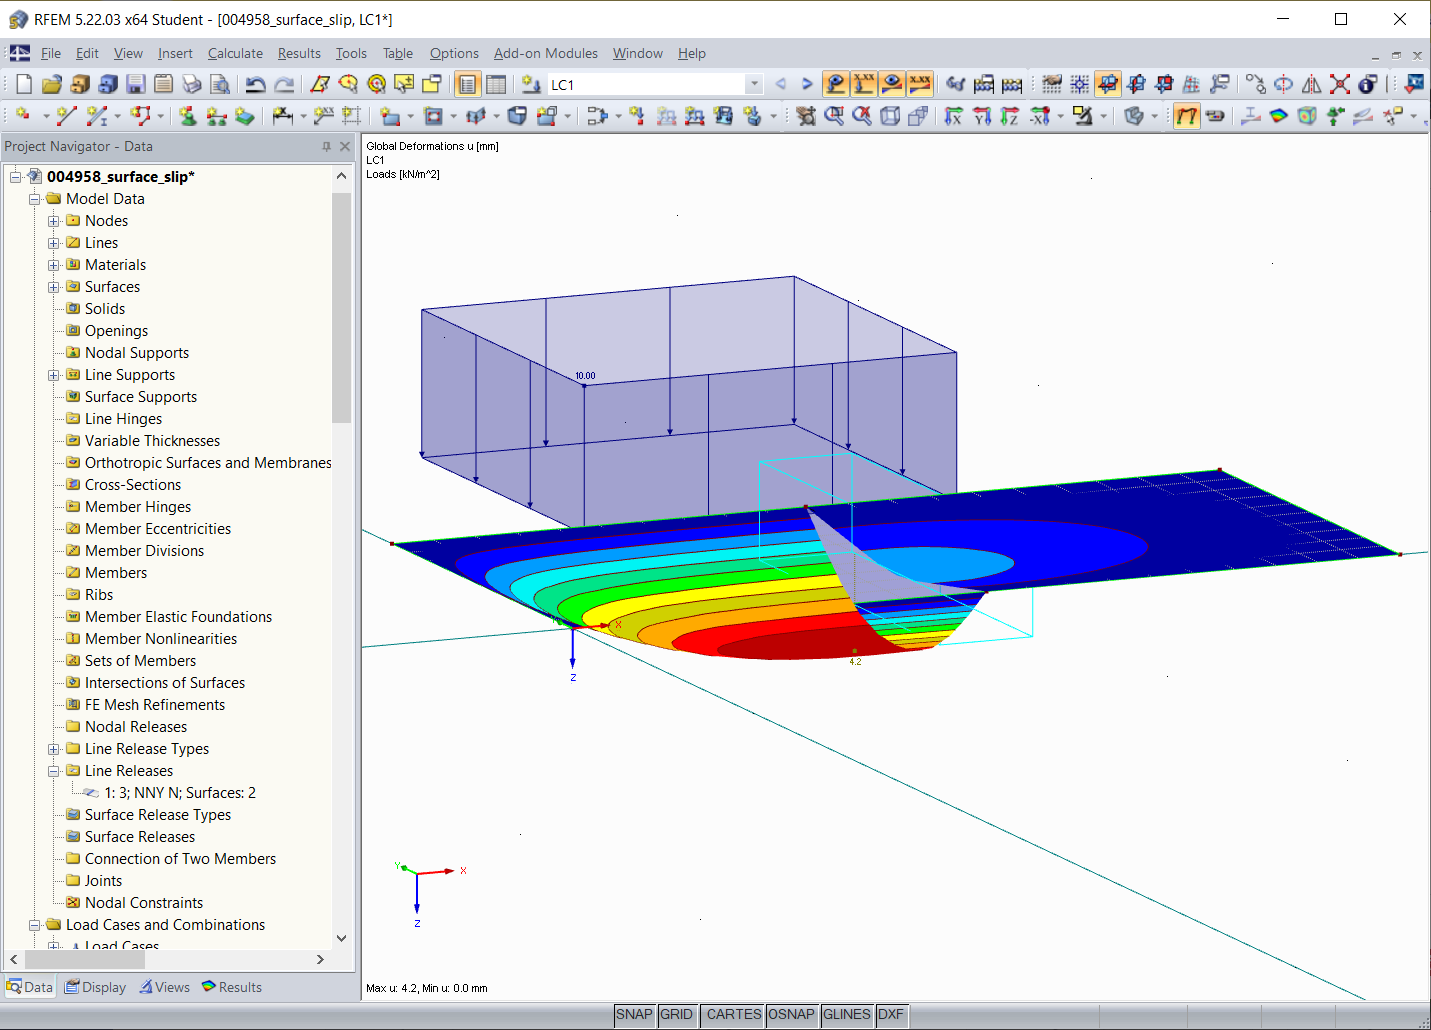The width and height of the screenshot is (1431, 1030).
Task: Open the Results menu
Action: pos(299,53)
